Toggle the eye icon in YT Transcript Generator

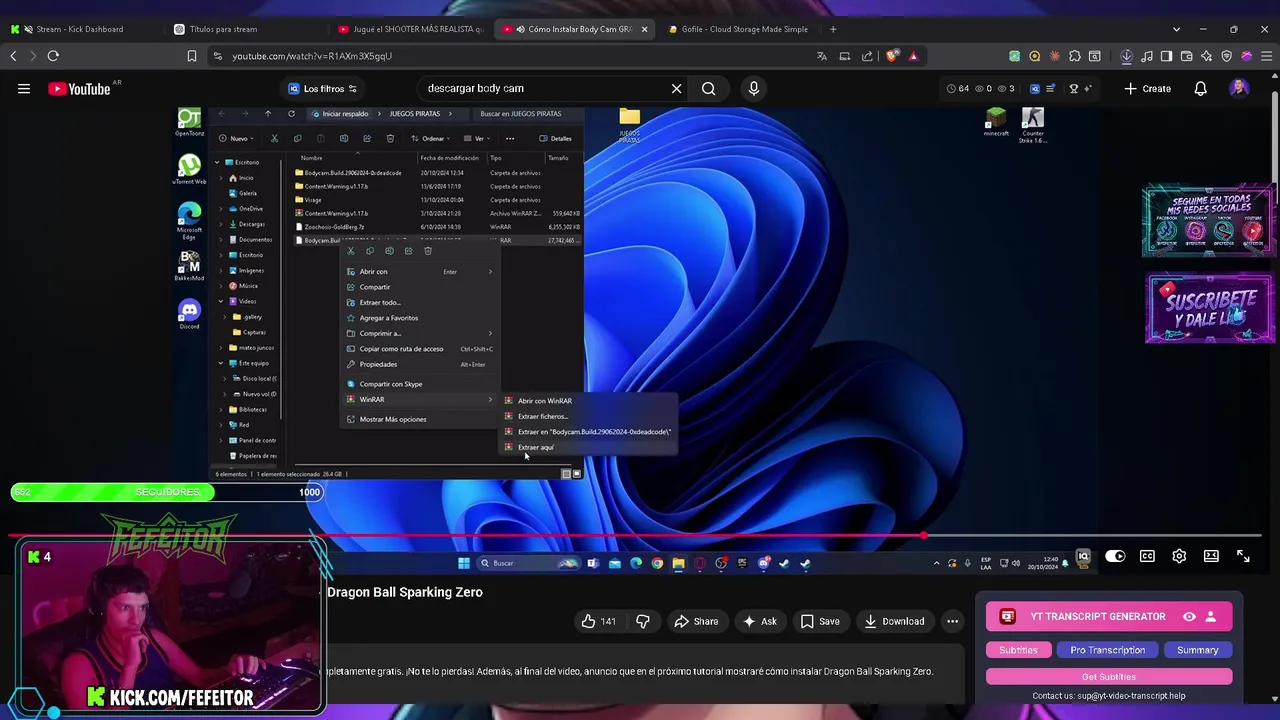(1189, 617)
